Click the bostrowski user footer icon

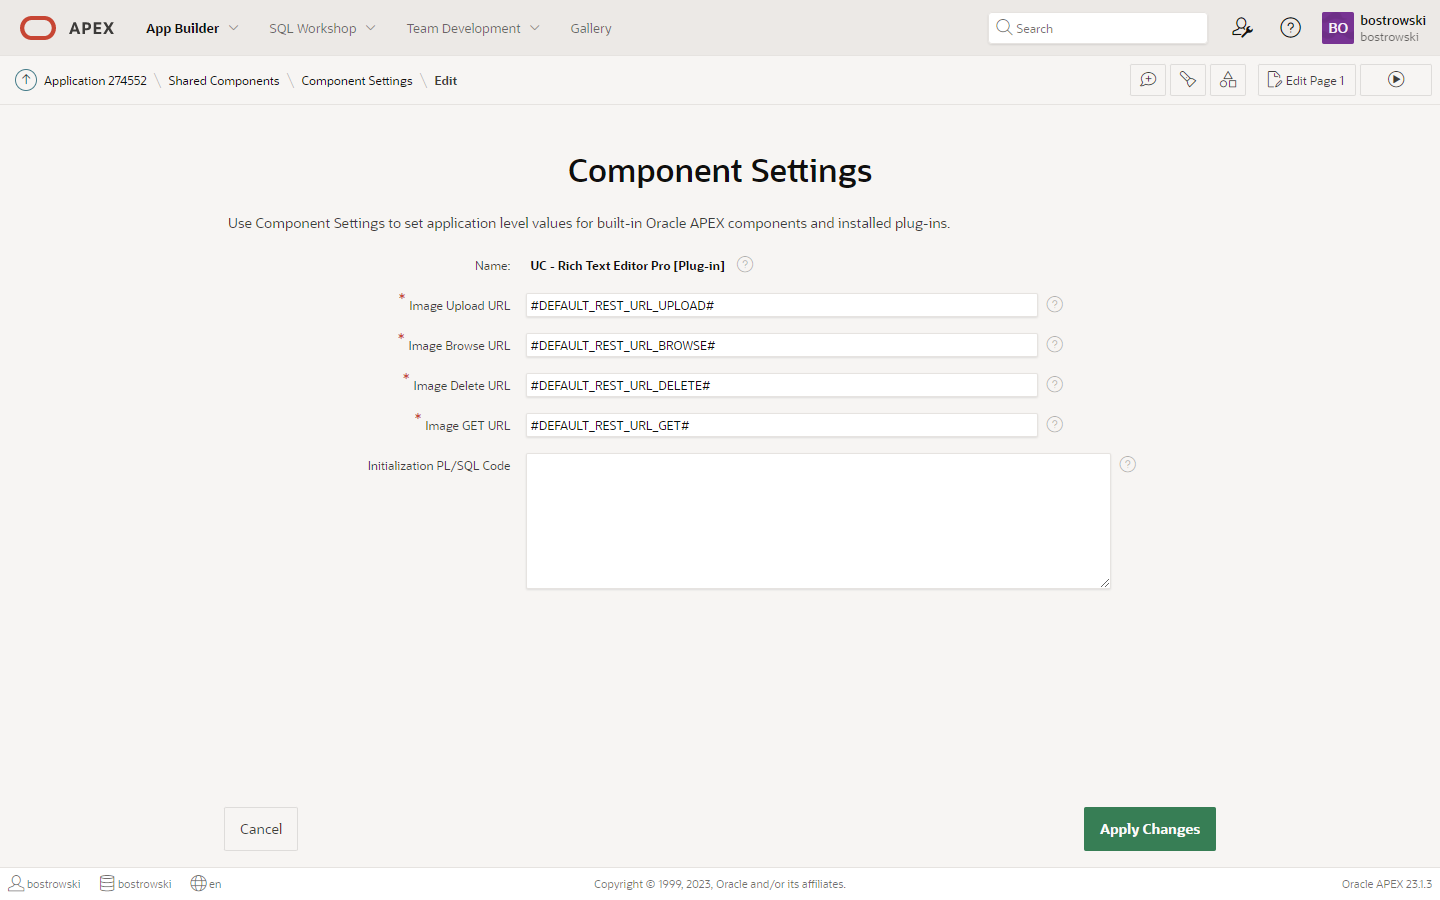pyautogui.click(x=16, y=884)
